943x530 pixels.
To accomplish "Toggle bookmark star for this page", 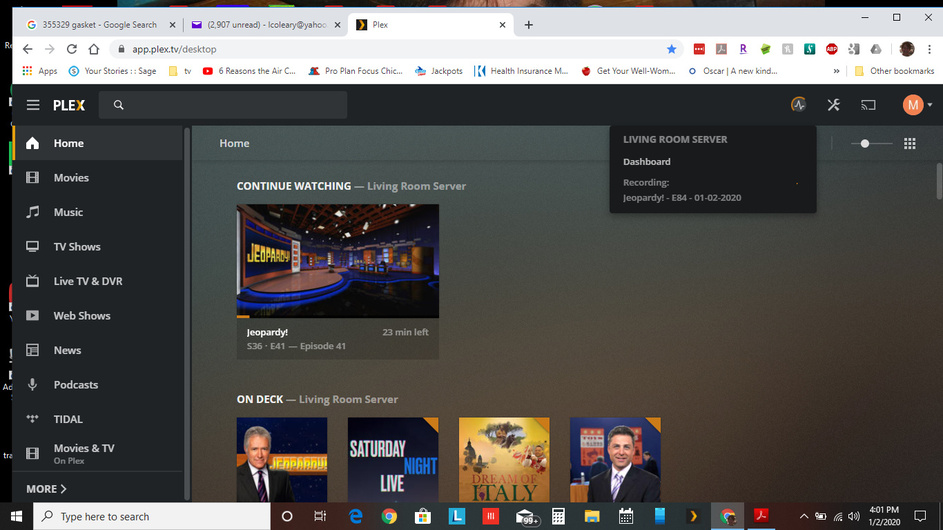I will pyautogui.click(x=671, y=49).
